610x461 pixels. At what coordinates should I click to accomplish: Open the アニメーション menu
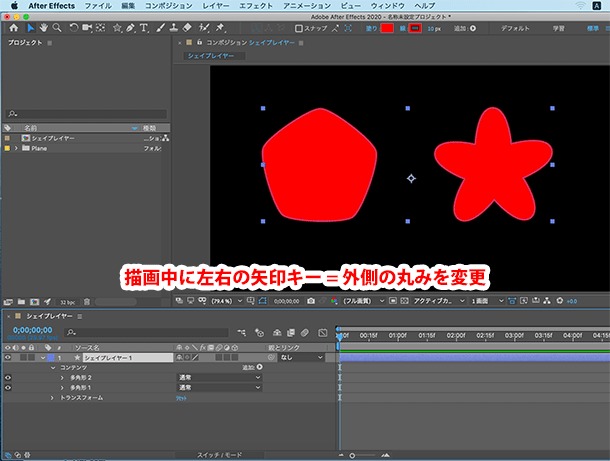coord(307,6)
